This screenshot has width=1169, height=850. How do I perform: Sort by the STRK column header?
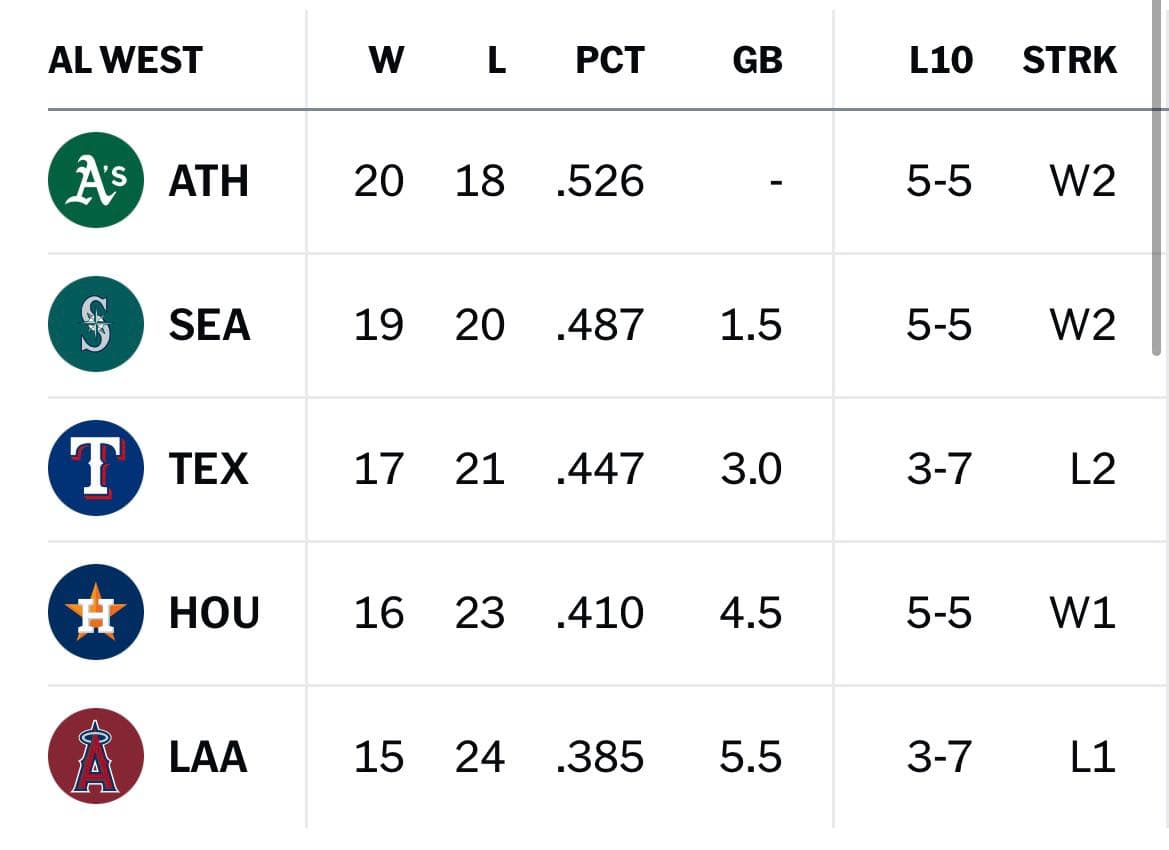point(1070,60)
